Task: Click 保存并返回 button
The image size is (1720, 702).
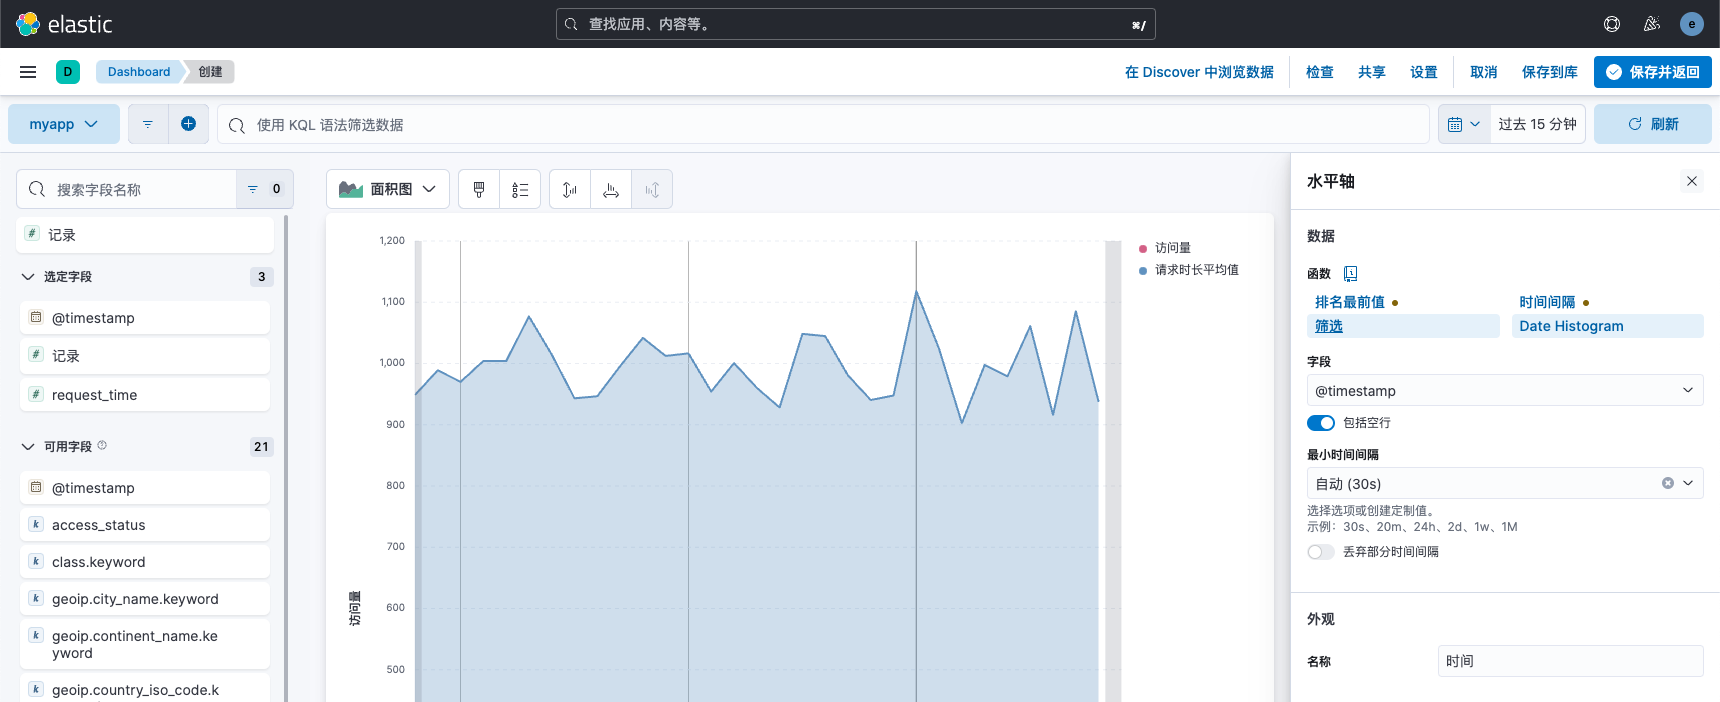Action: click(x=1653, y=72)
